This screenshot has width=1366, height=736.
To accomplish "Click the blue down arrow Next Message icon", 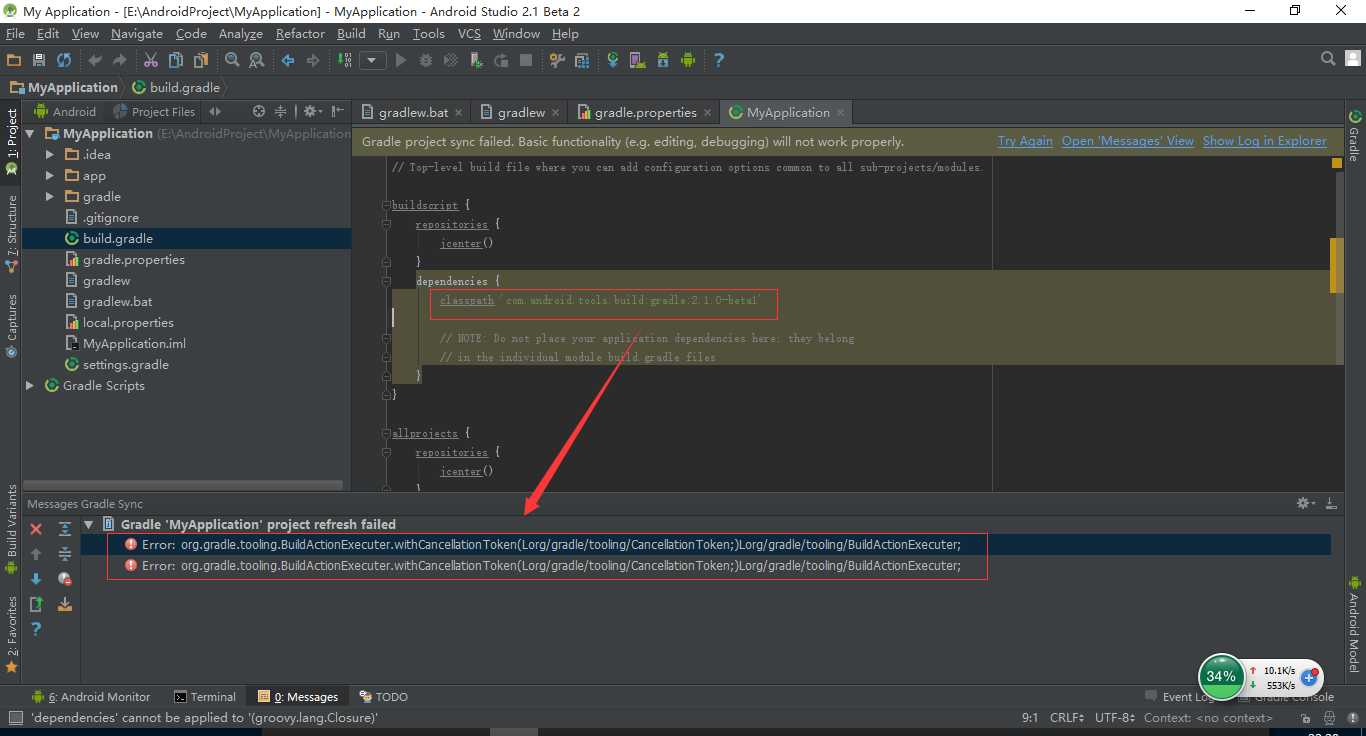I will [36, 579].
